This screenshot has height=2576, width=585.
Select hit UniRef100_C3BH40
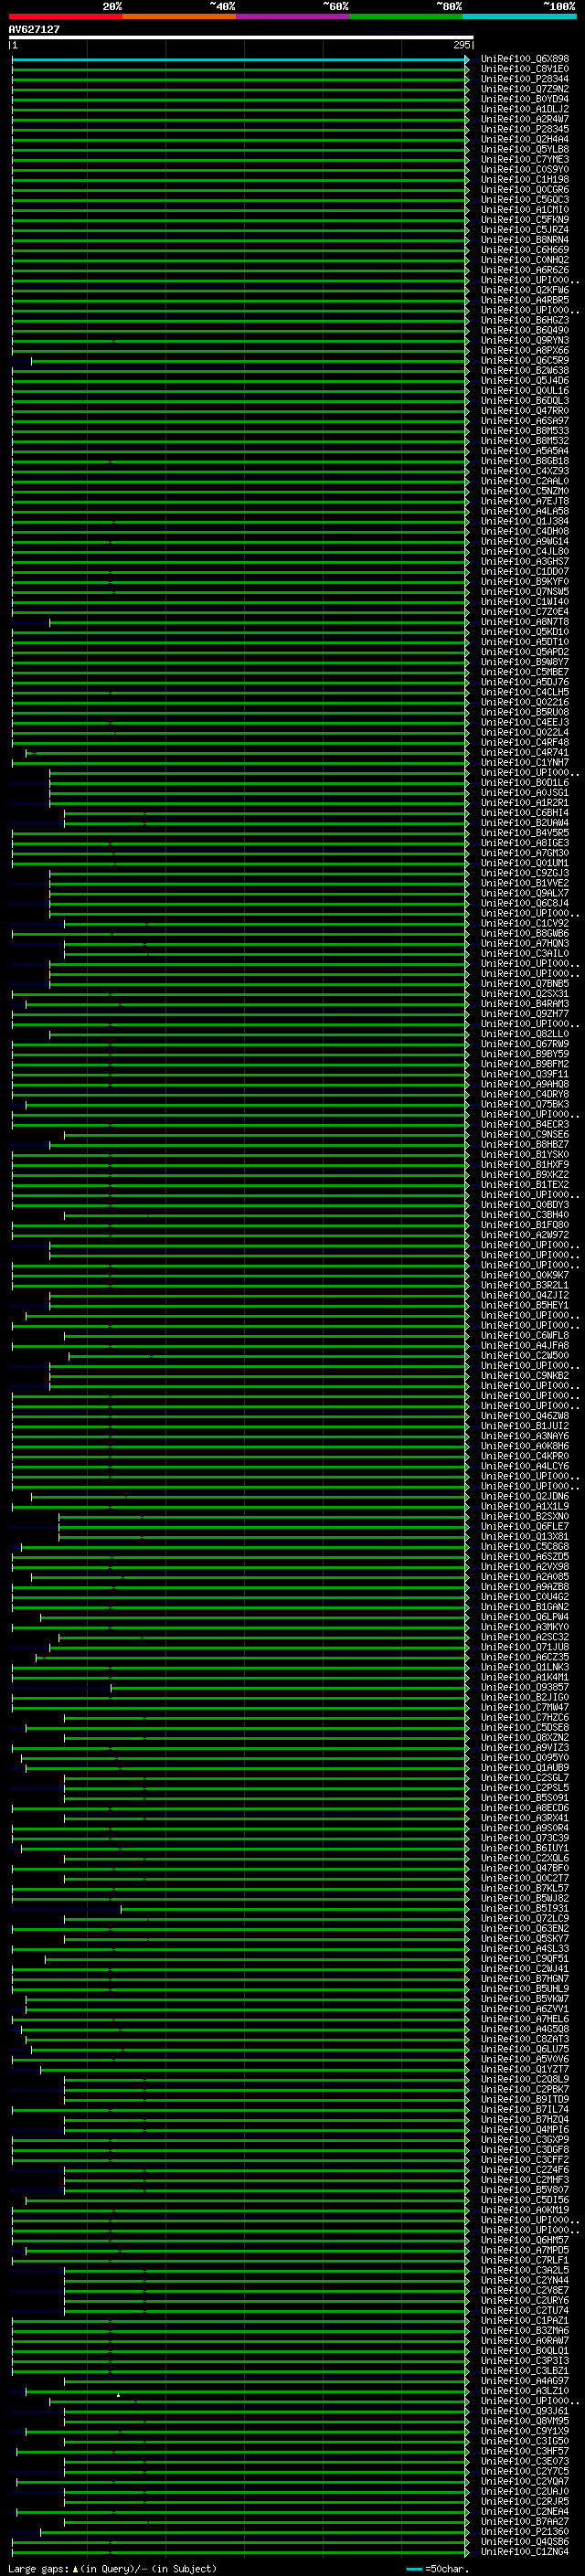pos(525,1214)
